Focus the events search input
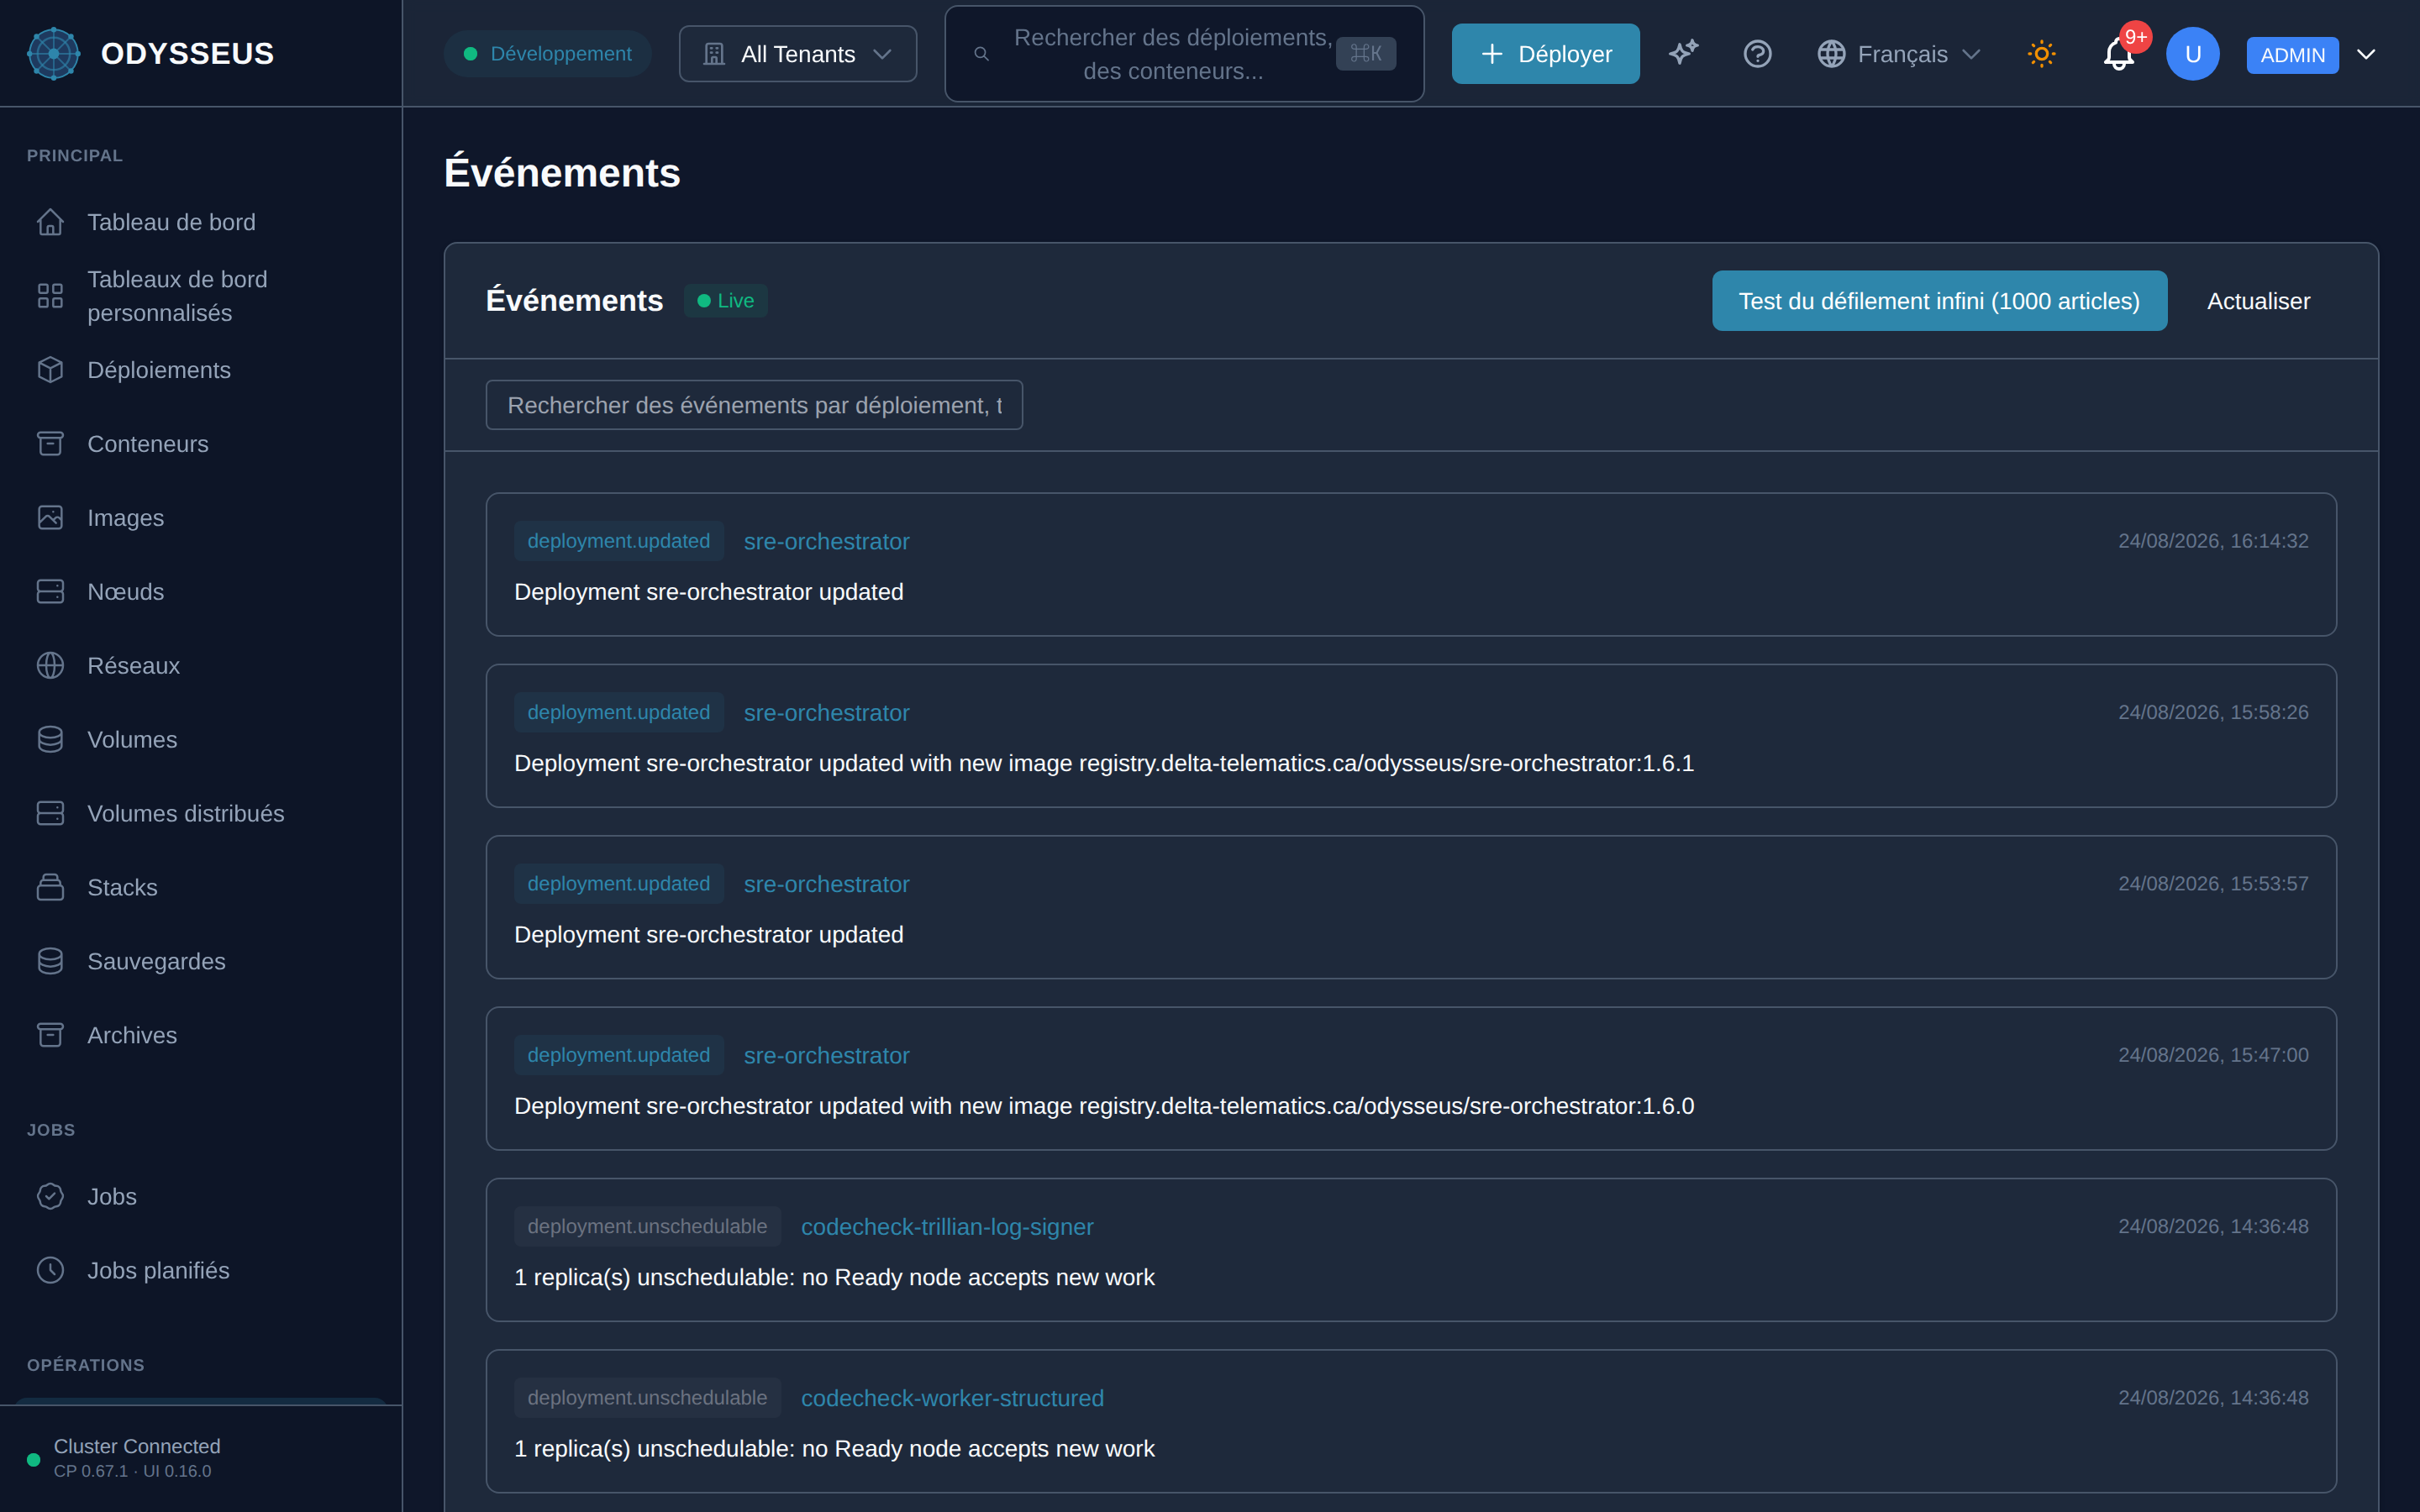Viewport: 2420px width, 1512px height. (x=754, y=405)
